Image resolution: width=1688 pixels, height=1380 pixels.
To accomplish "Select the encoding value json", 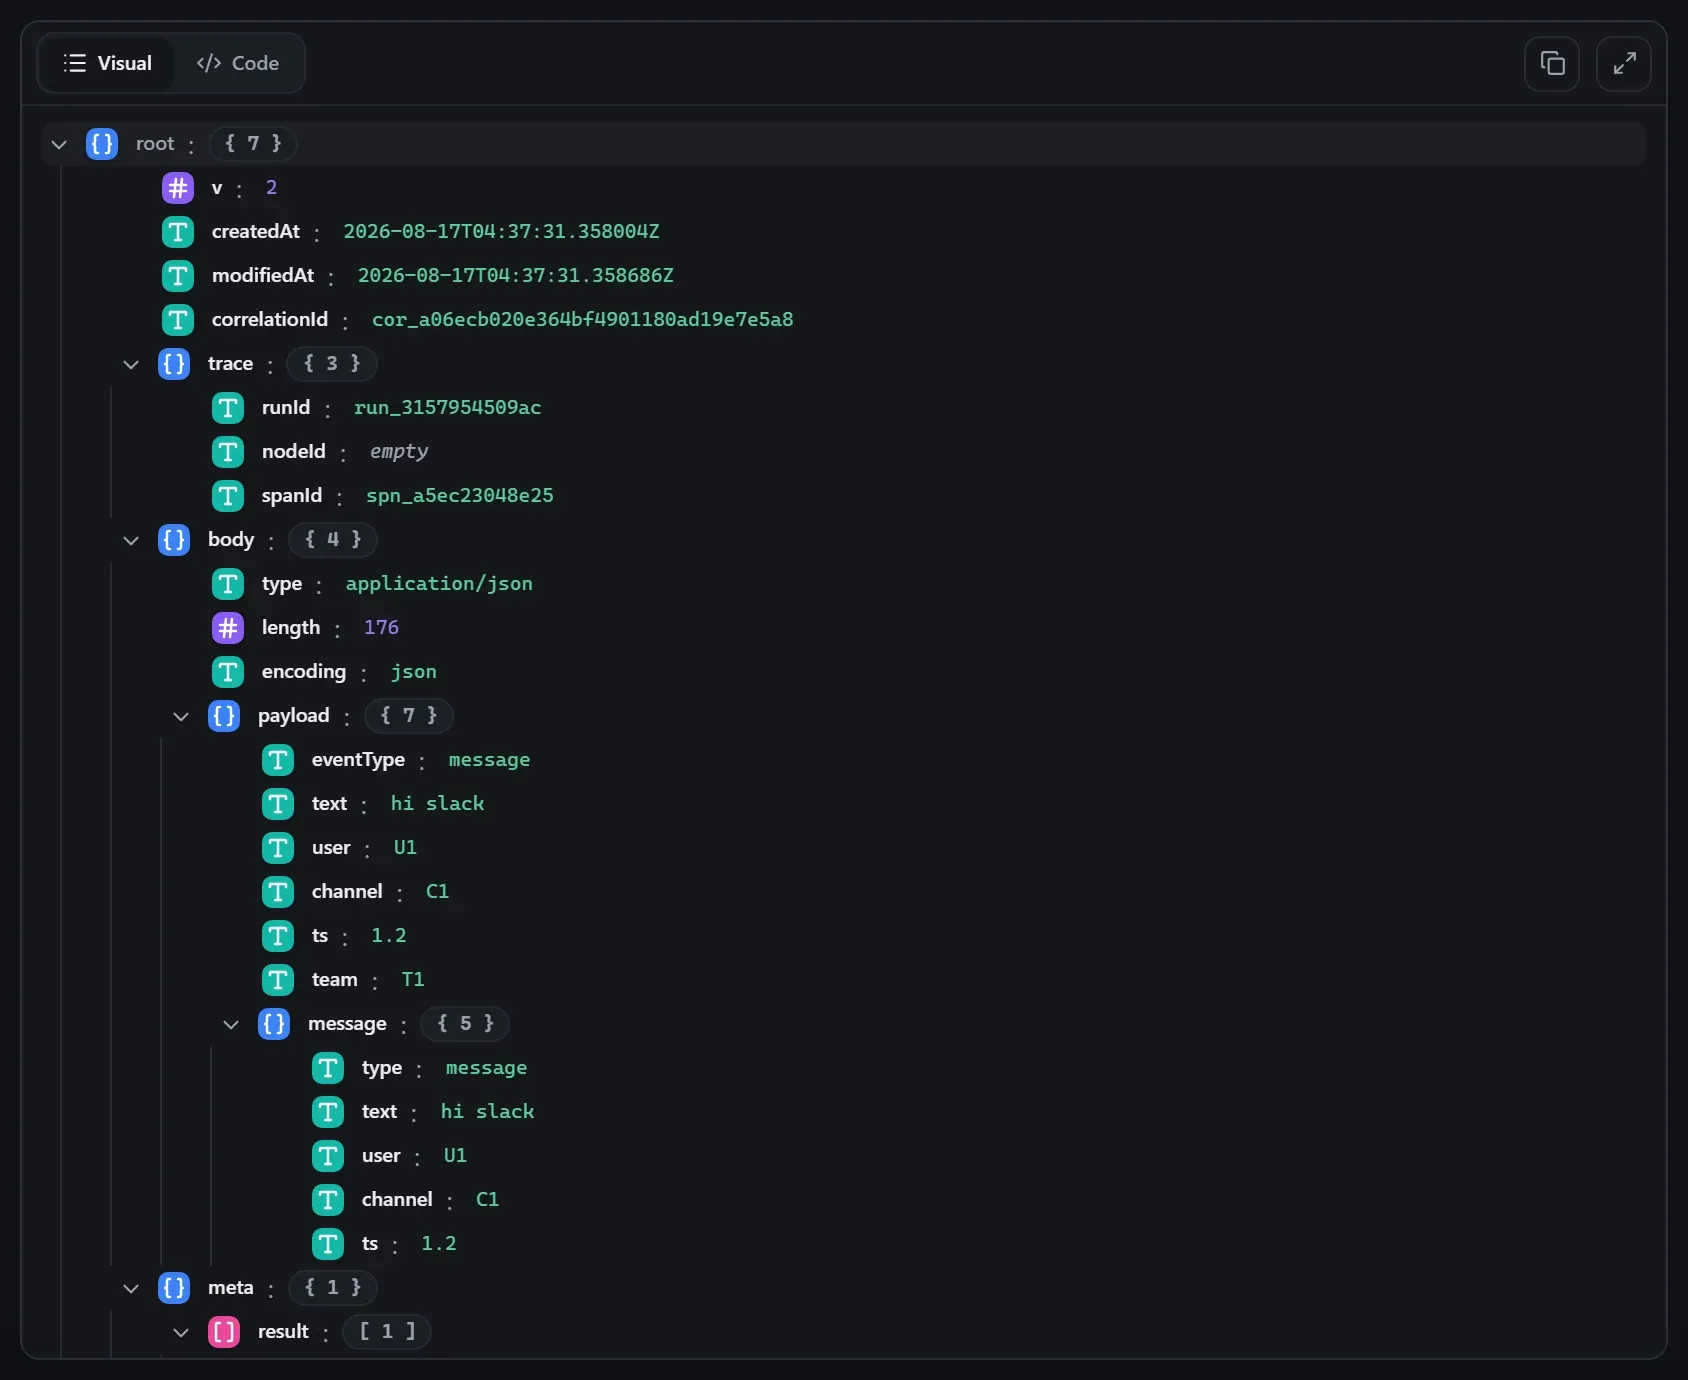I will [414, 672].
